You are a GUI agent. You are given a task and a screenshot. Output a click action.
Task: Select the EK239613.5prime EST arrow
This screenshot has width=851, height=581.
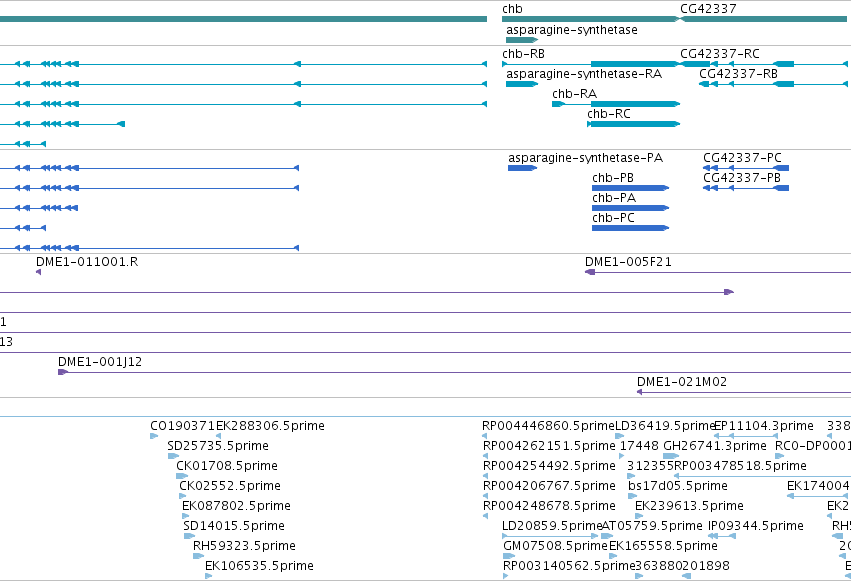[639, 516]
